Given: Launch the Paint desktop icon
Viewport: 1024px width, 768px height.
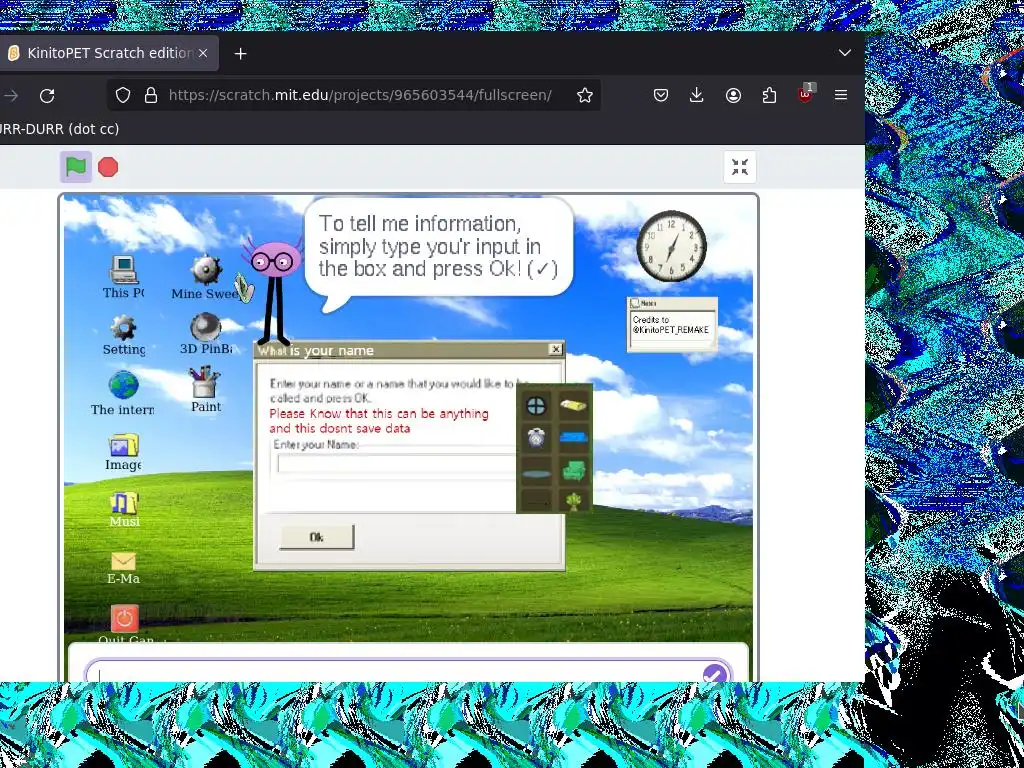Looking at the screenshot, I should (x=206, y=389).
